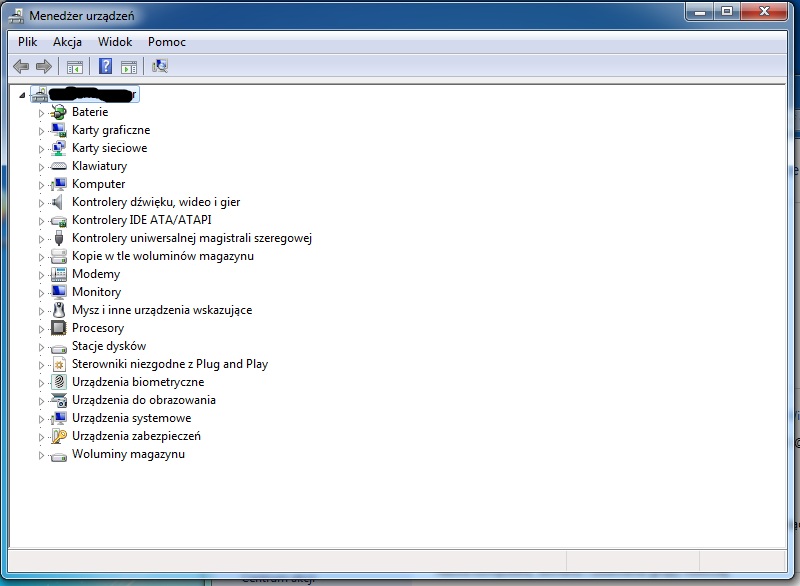Expand the Stacje dysków node
Viewport: 800px width, 586px height.
pos(41,347)
